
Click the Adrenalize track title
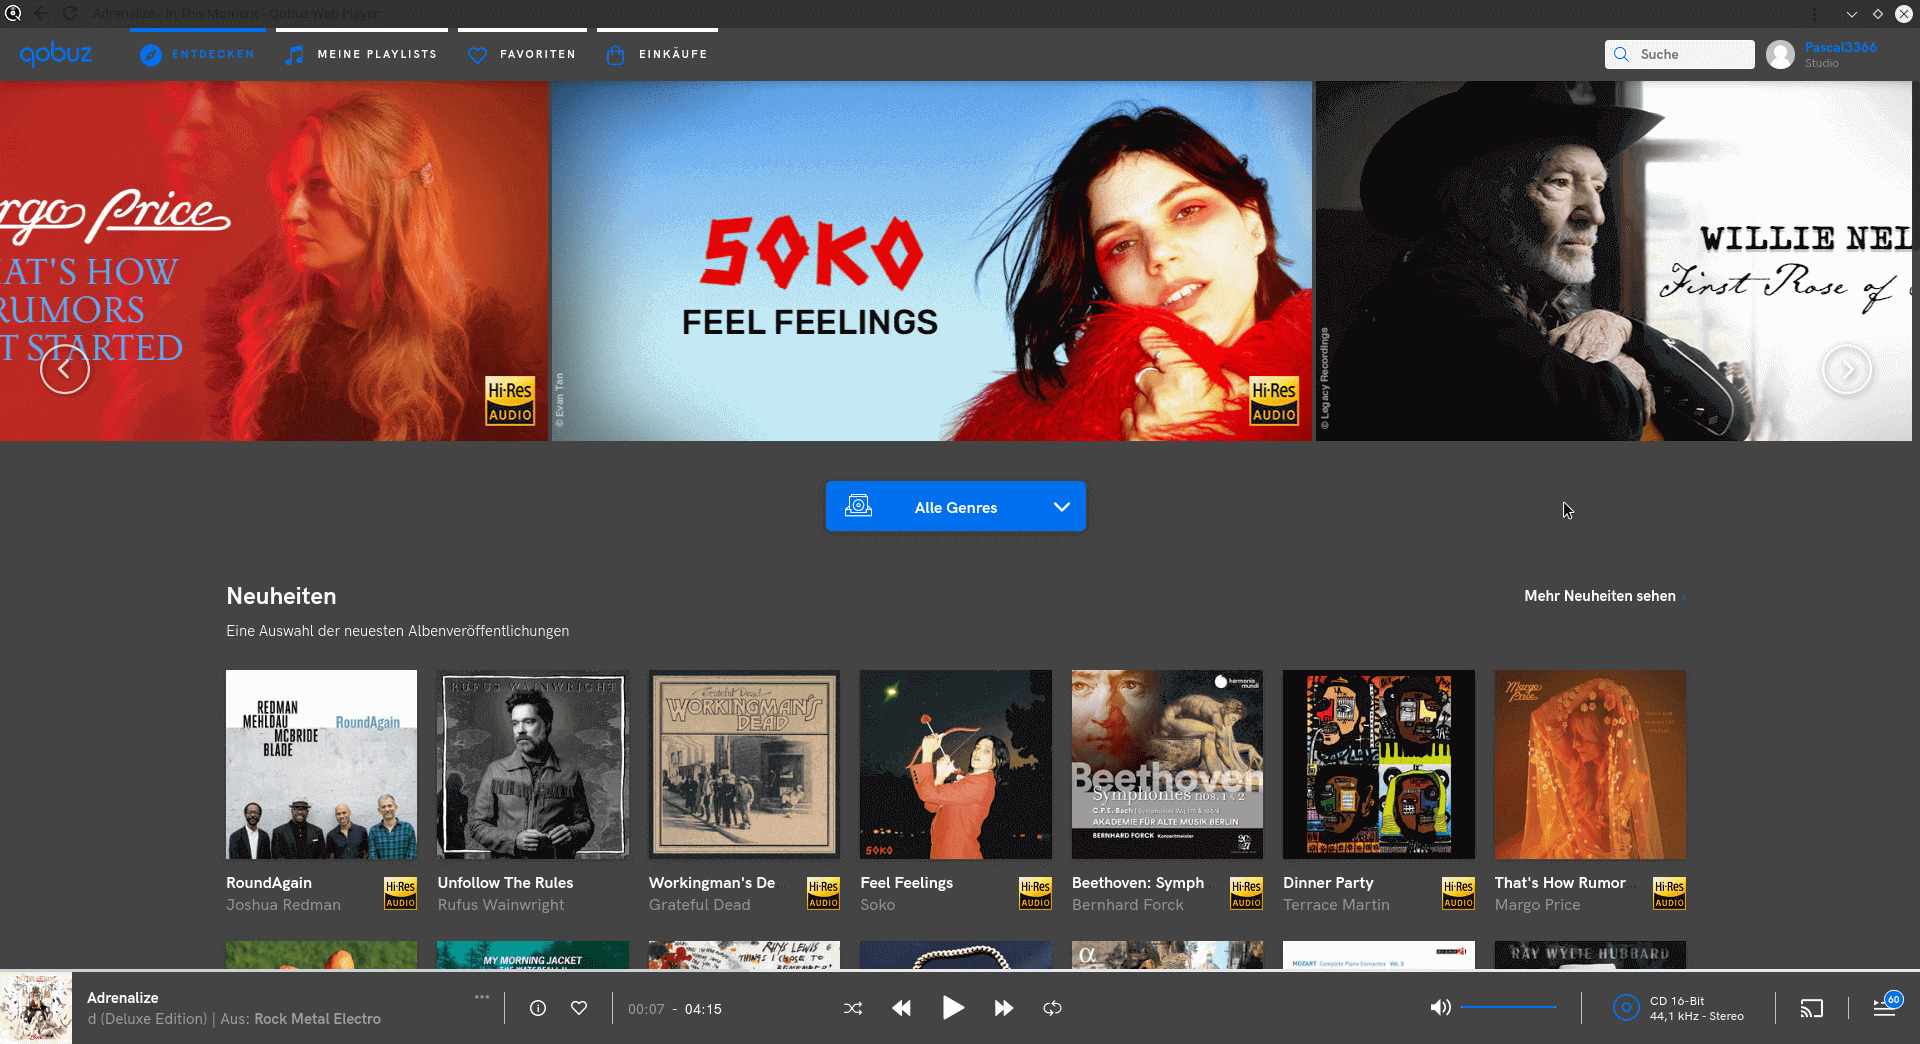coord(123,998)
